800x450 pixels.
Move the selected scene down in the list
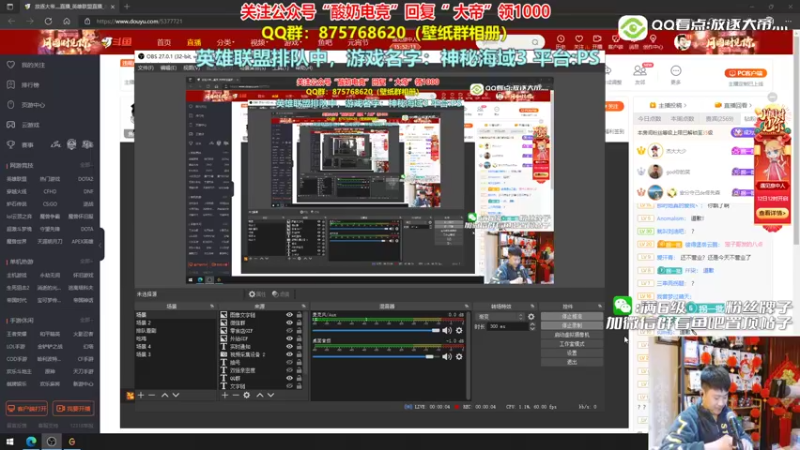tap(176, 395)
